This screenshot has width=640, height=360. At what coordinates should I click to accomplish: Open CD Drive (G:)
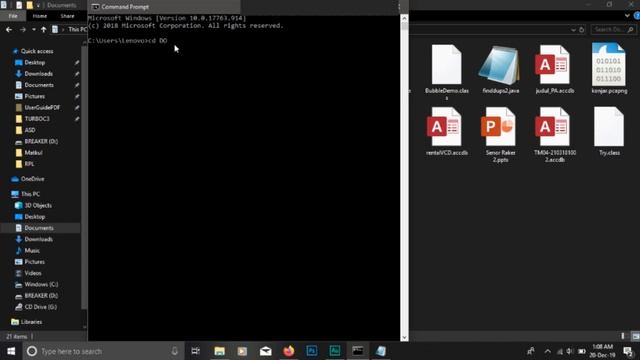coord(40,307)
